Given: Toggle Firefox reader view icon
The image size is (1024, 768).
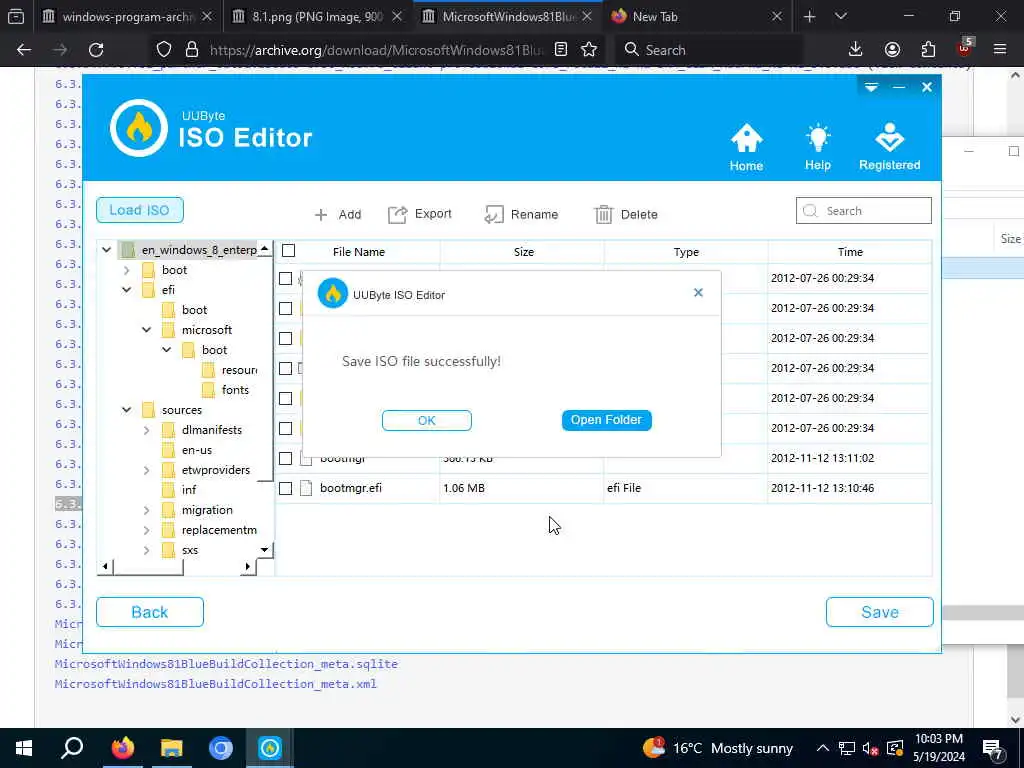Looking at the screenshot, I should (x=560, y=50).
